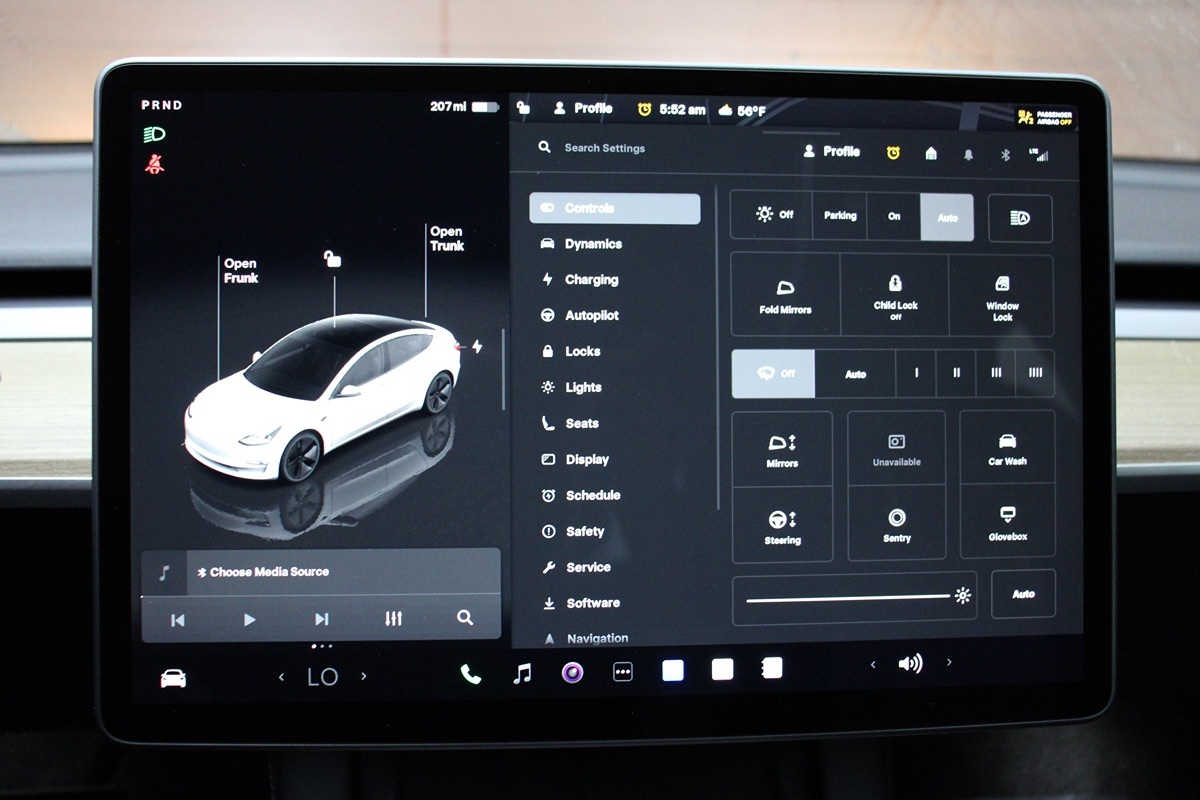The image size is (1200, 800).
Task: Select Charging in settings sidebar
Action: pos(591,280)
